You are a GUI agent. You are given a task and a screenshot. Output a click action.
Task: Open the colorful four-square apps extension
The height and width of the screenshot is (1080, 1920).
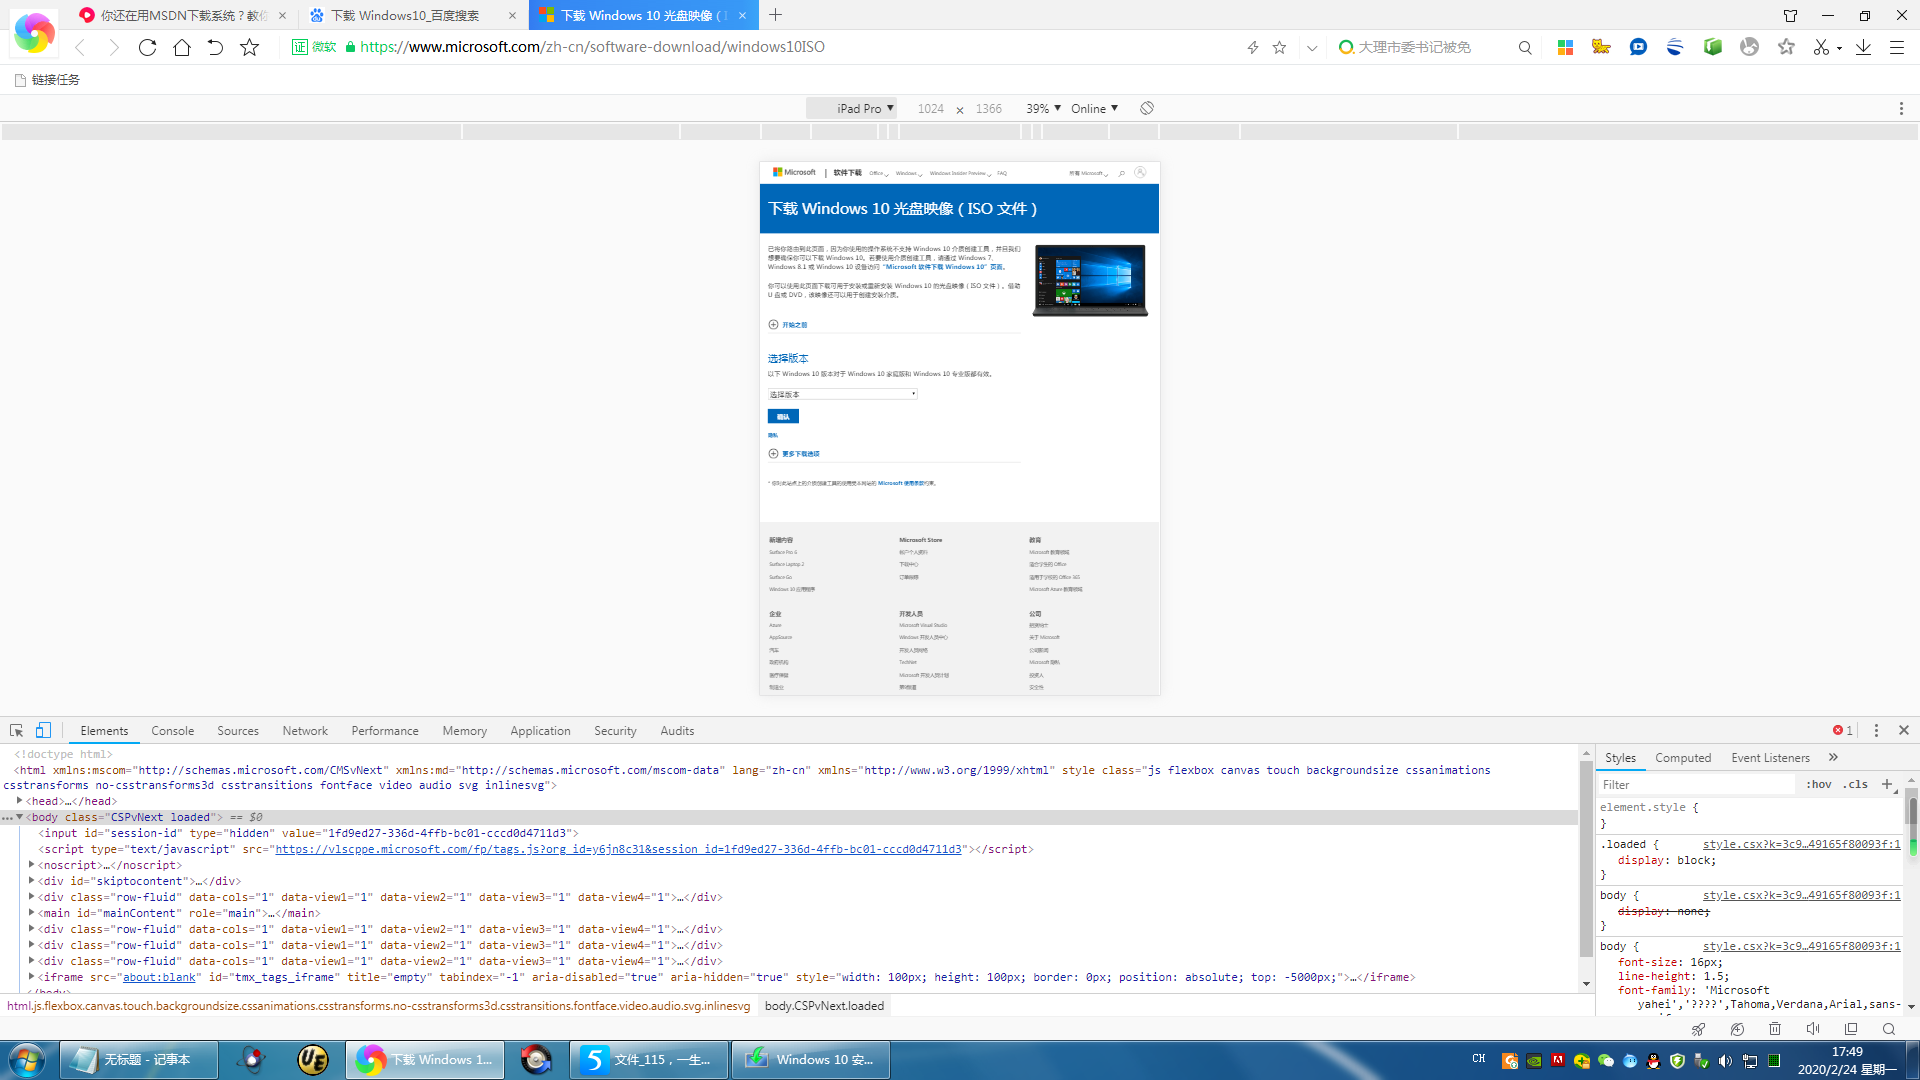point(1566,47)
